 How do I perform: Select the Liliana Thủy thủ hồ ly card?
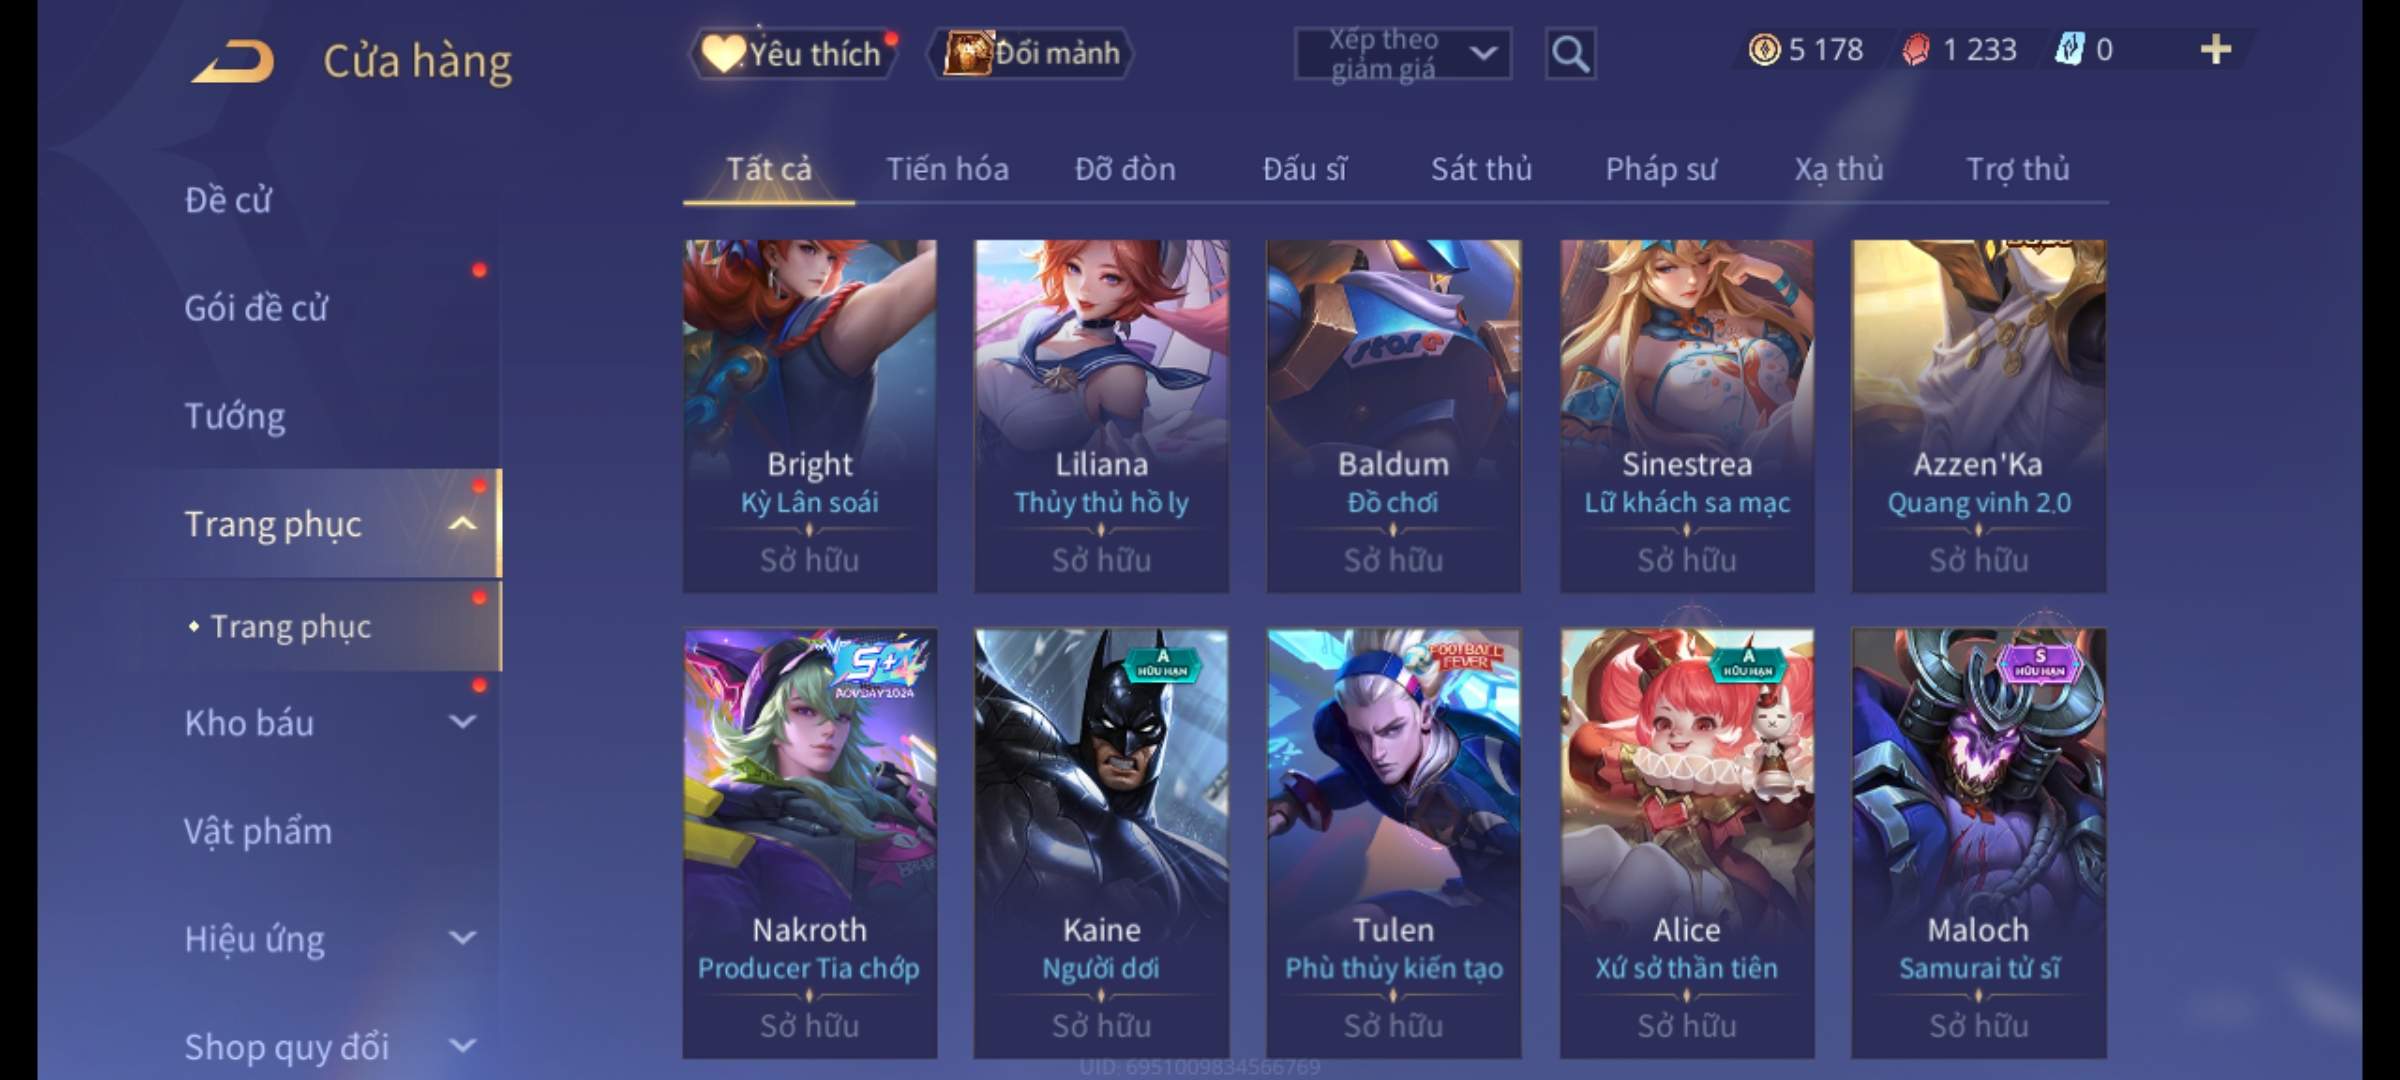[1101, 416]
